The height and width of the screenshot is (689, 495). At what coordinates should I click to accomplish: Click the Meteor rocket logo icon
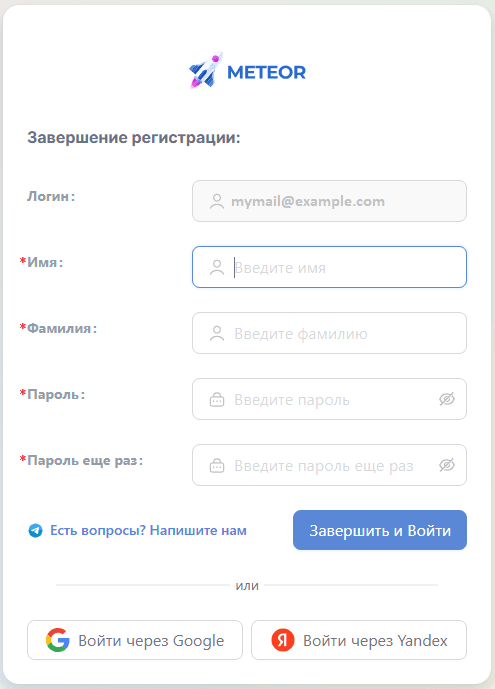coord(206,70)
